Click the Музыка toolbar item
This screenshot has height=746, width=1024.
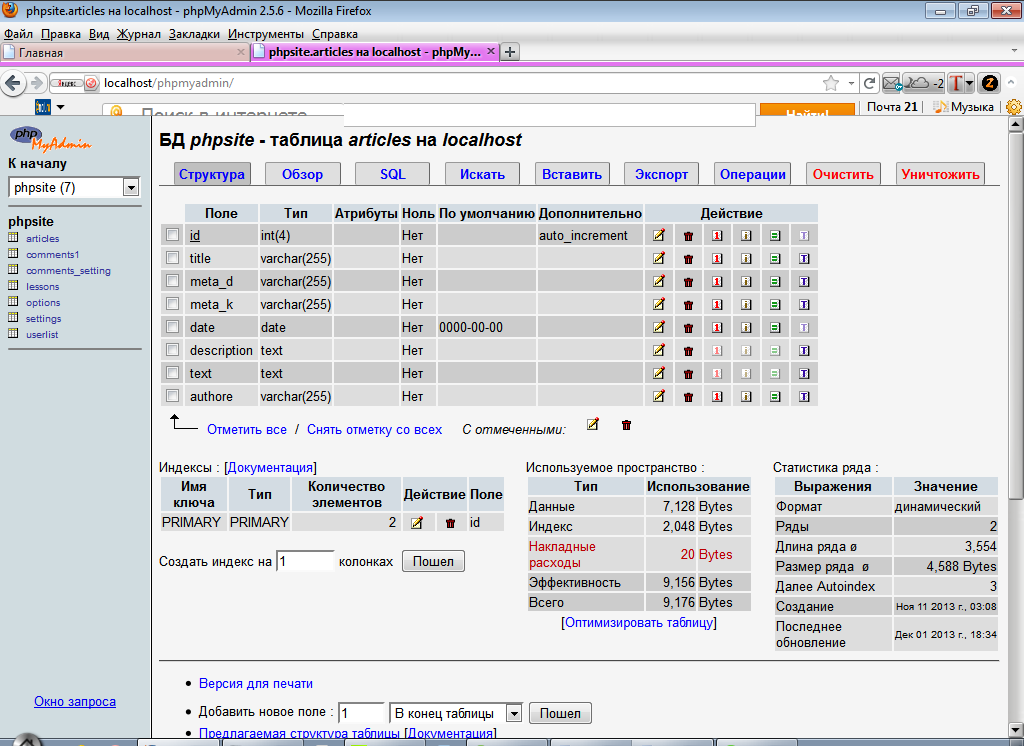[x=964, y=106]
